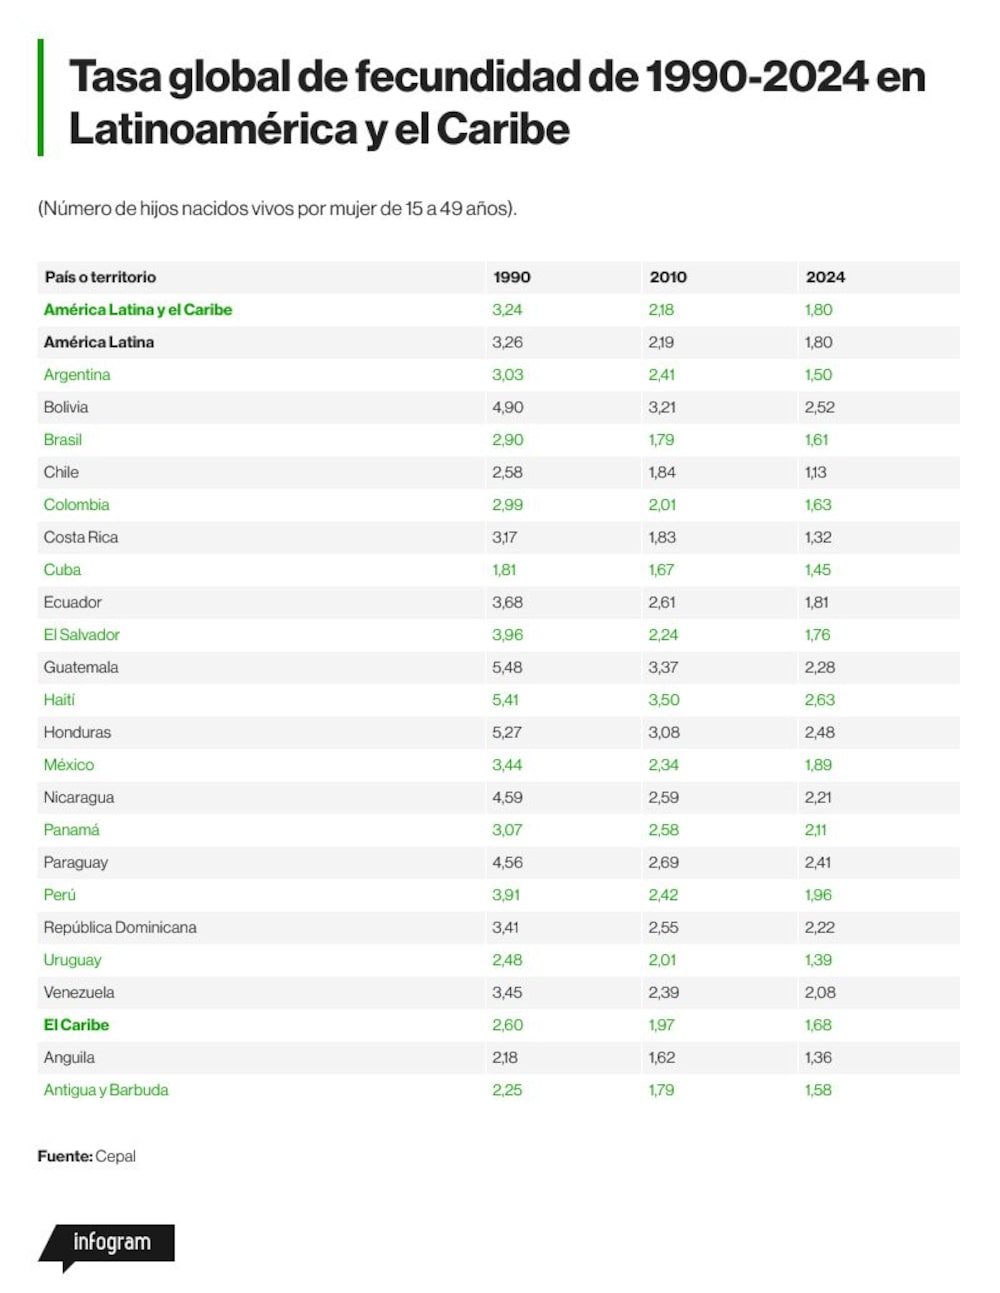Select the Bolivia row label

[66, 407]
